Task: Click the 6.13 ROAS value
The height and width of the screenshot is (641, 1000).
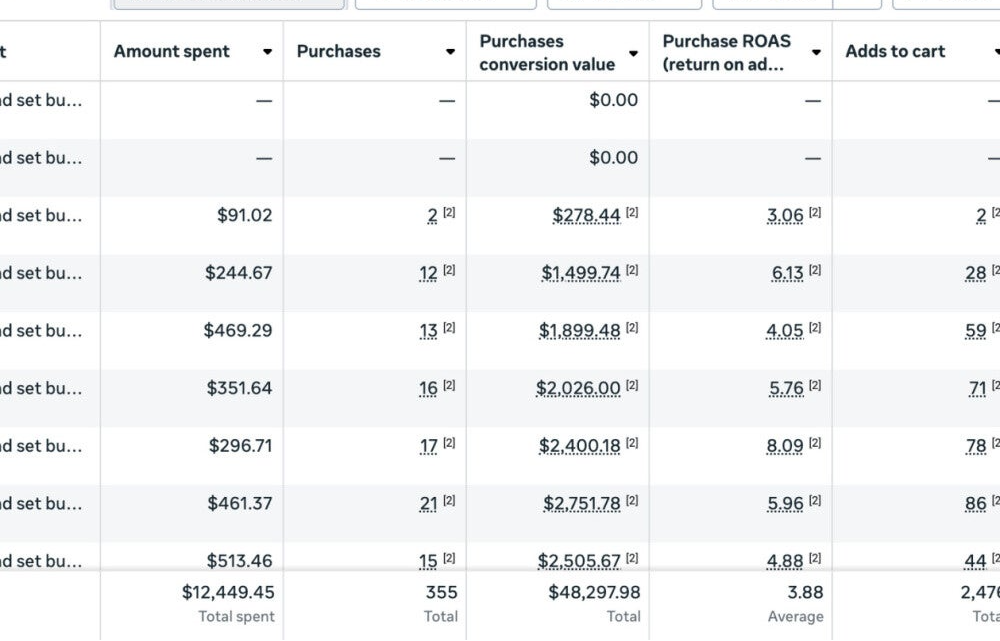Action: pos(787,273)
